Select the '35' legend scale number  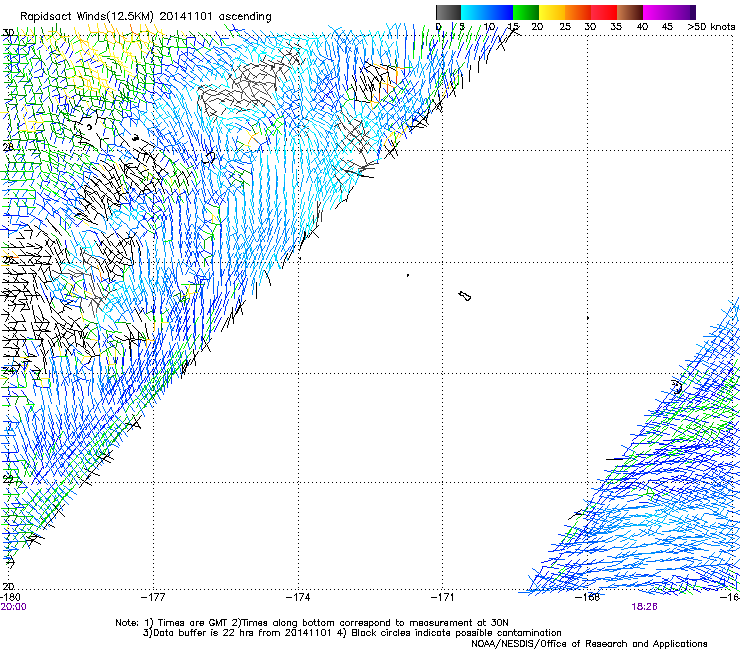(x=616, y=27)
